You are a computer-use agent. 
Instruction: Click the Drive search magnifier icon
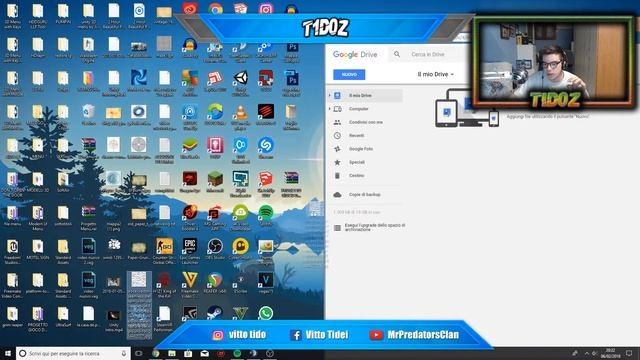click(397, 54)
